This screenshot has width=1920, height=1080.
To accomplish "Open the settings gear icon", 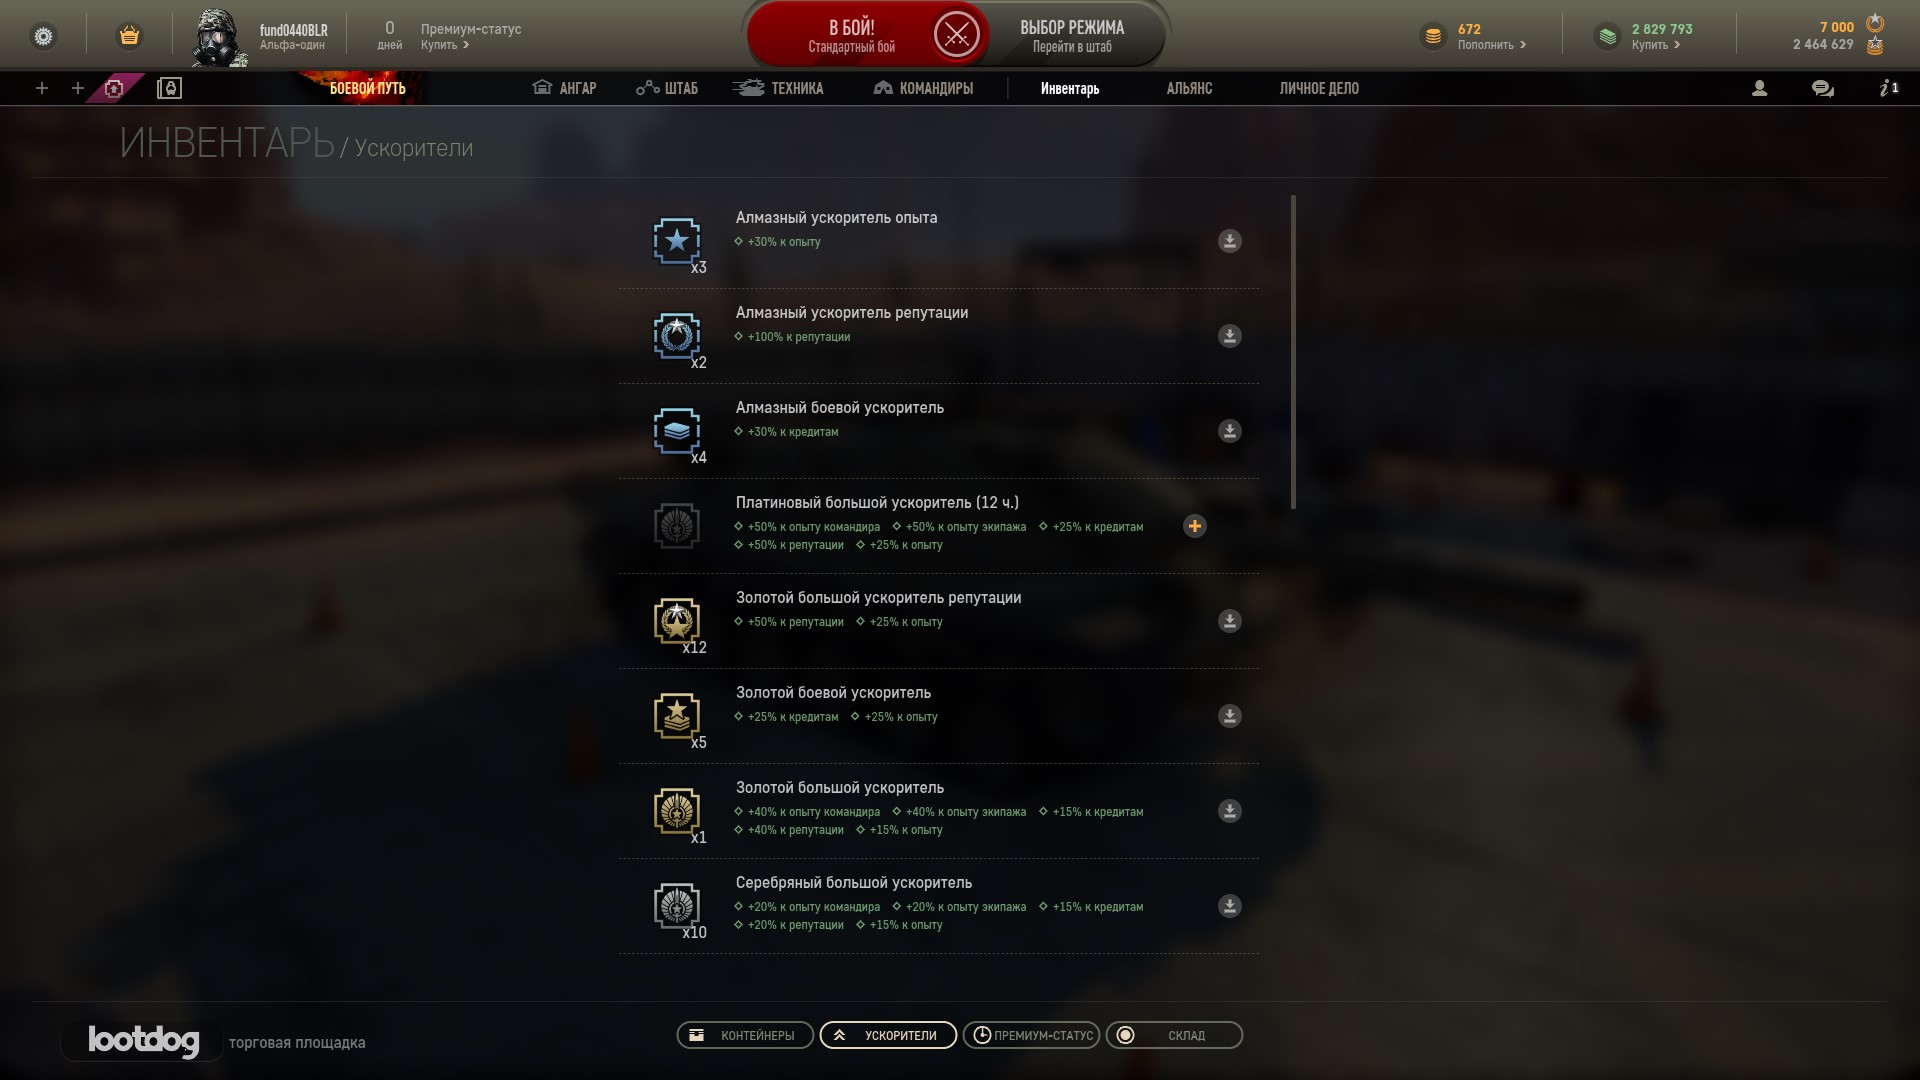I will pyautogui.click(x=43, y=36).
